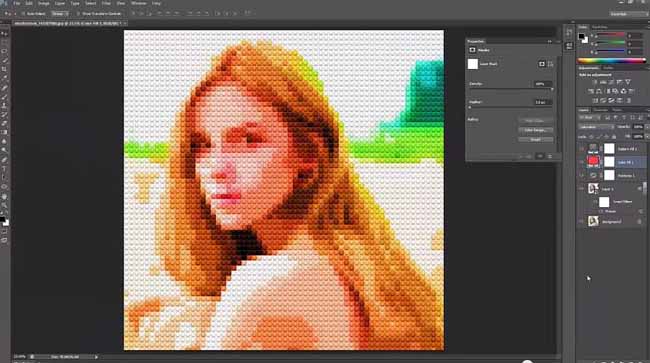Image resolution: width=650 pixels, height=363 pixels.
Task: Open the layer blend mode dropdown
Action: click(596, 127)
